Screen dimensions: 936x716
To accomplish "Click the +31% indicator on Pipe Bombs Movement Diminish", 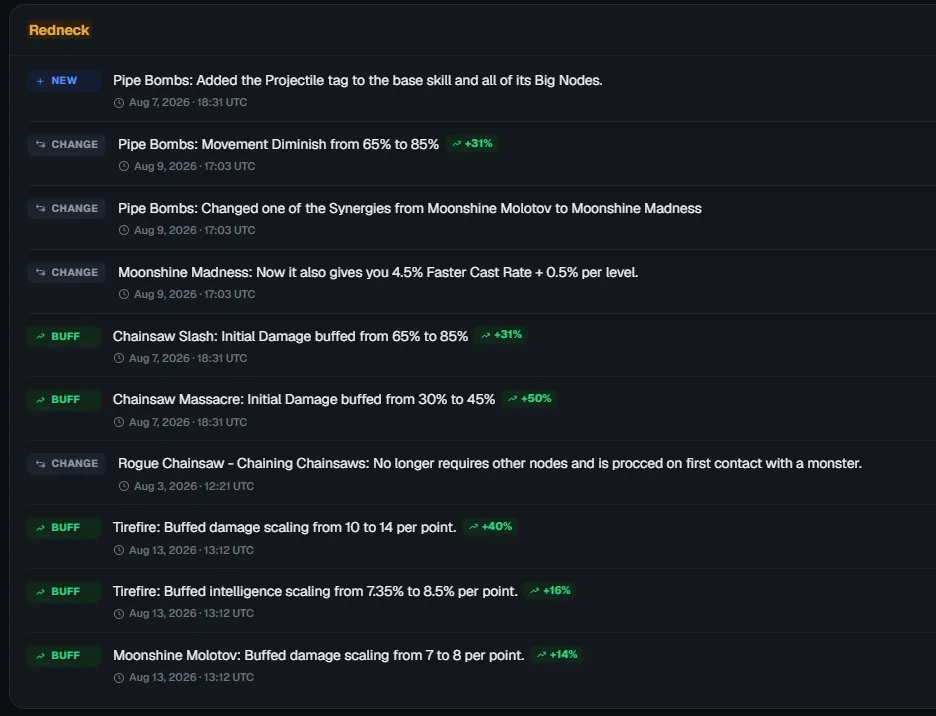I will pyautogui.click(x=472, y=144).
